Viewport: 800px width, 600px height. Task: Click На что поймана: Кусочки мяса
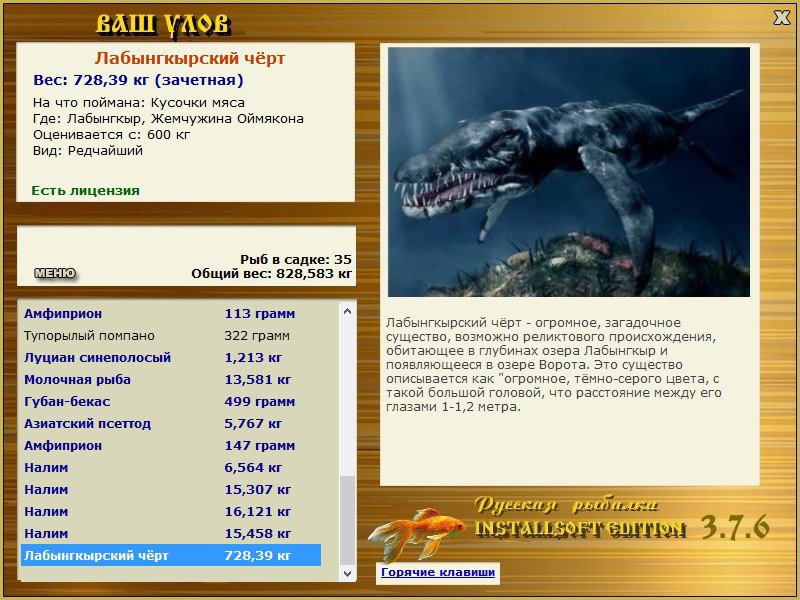(139, 103)
